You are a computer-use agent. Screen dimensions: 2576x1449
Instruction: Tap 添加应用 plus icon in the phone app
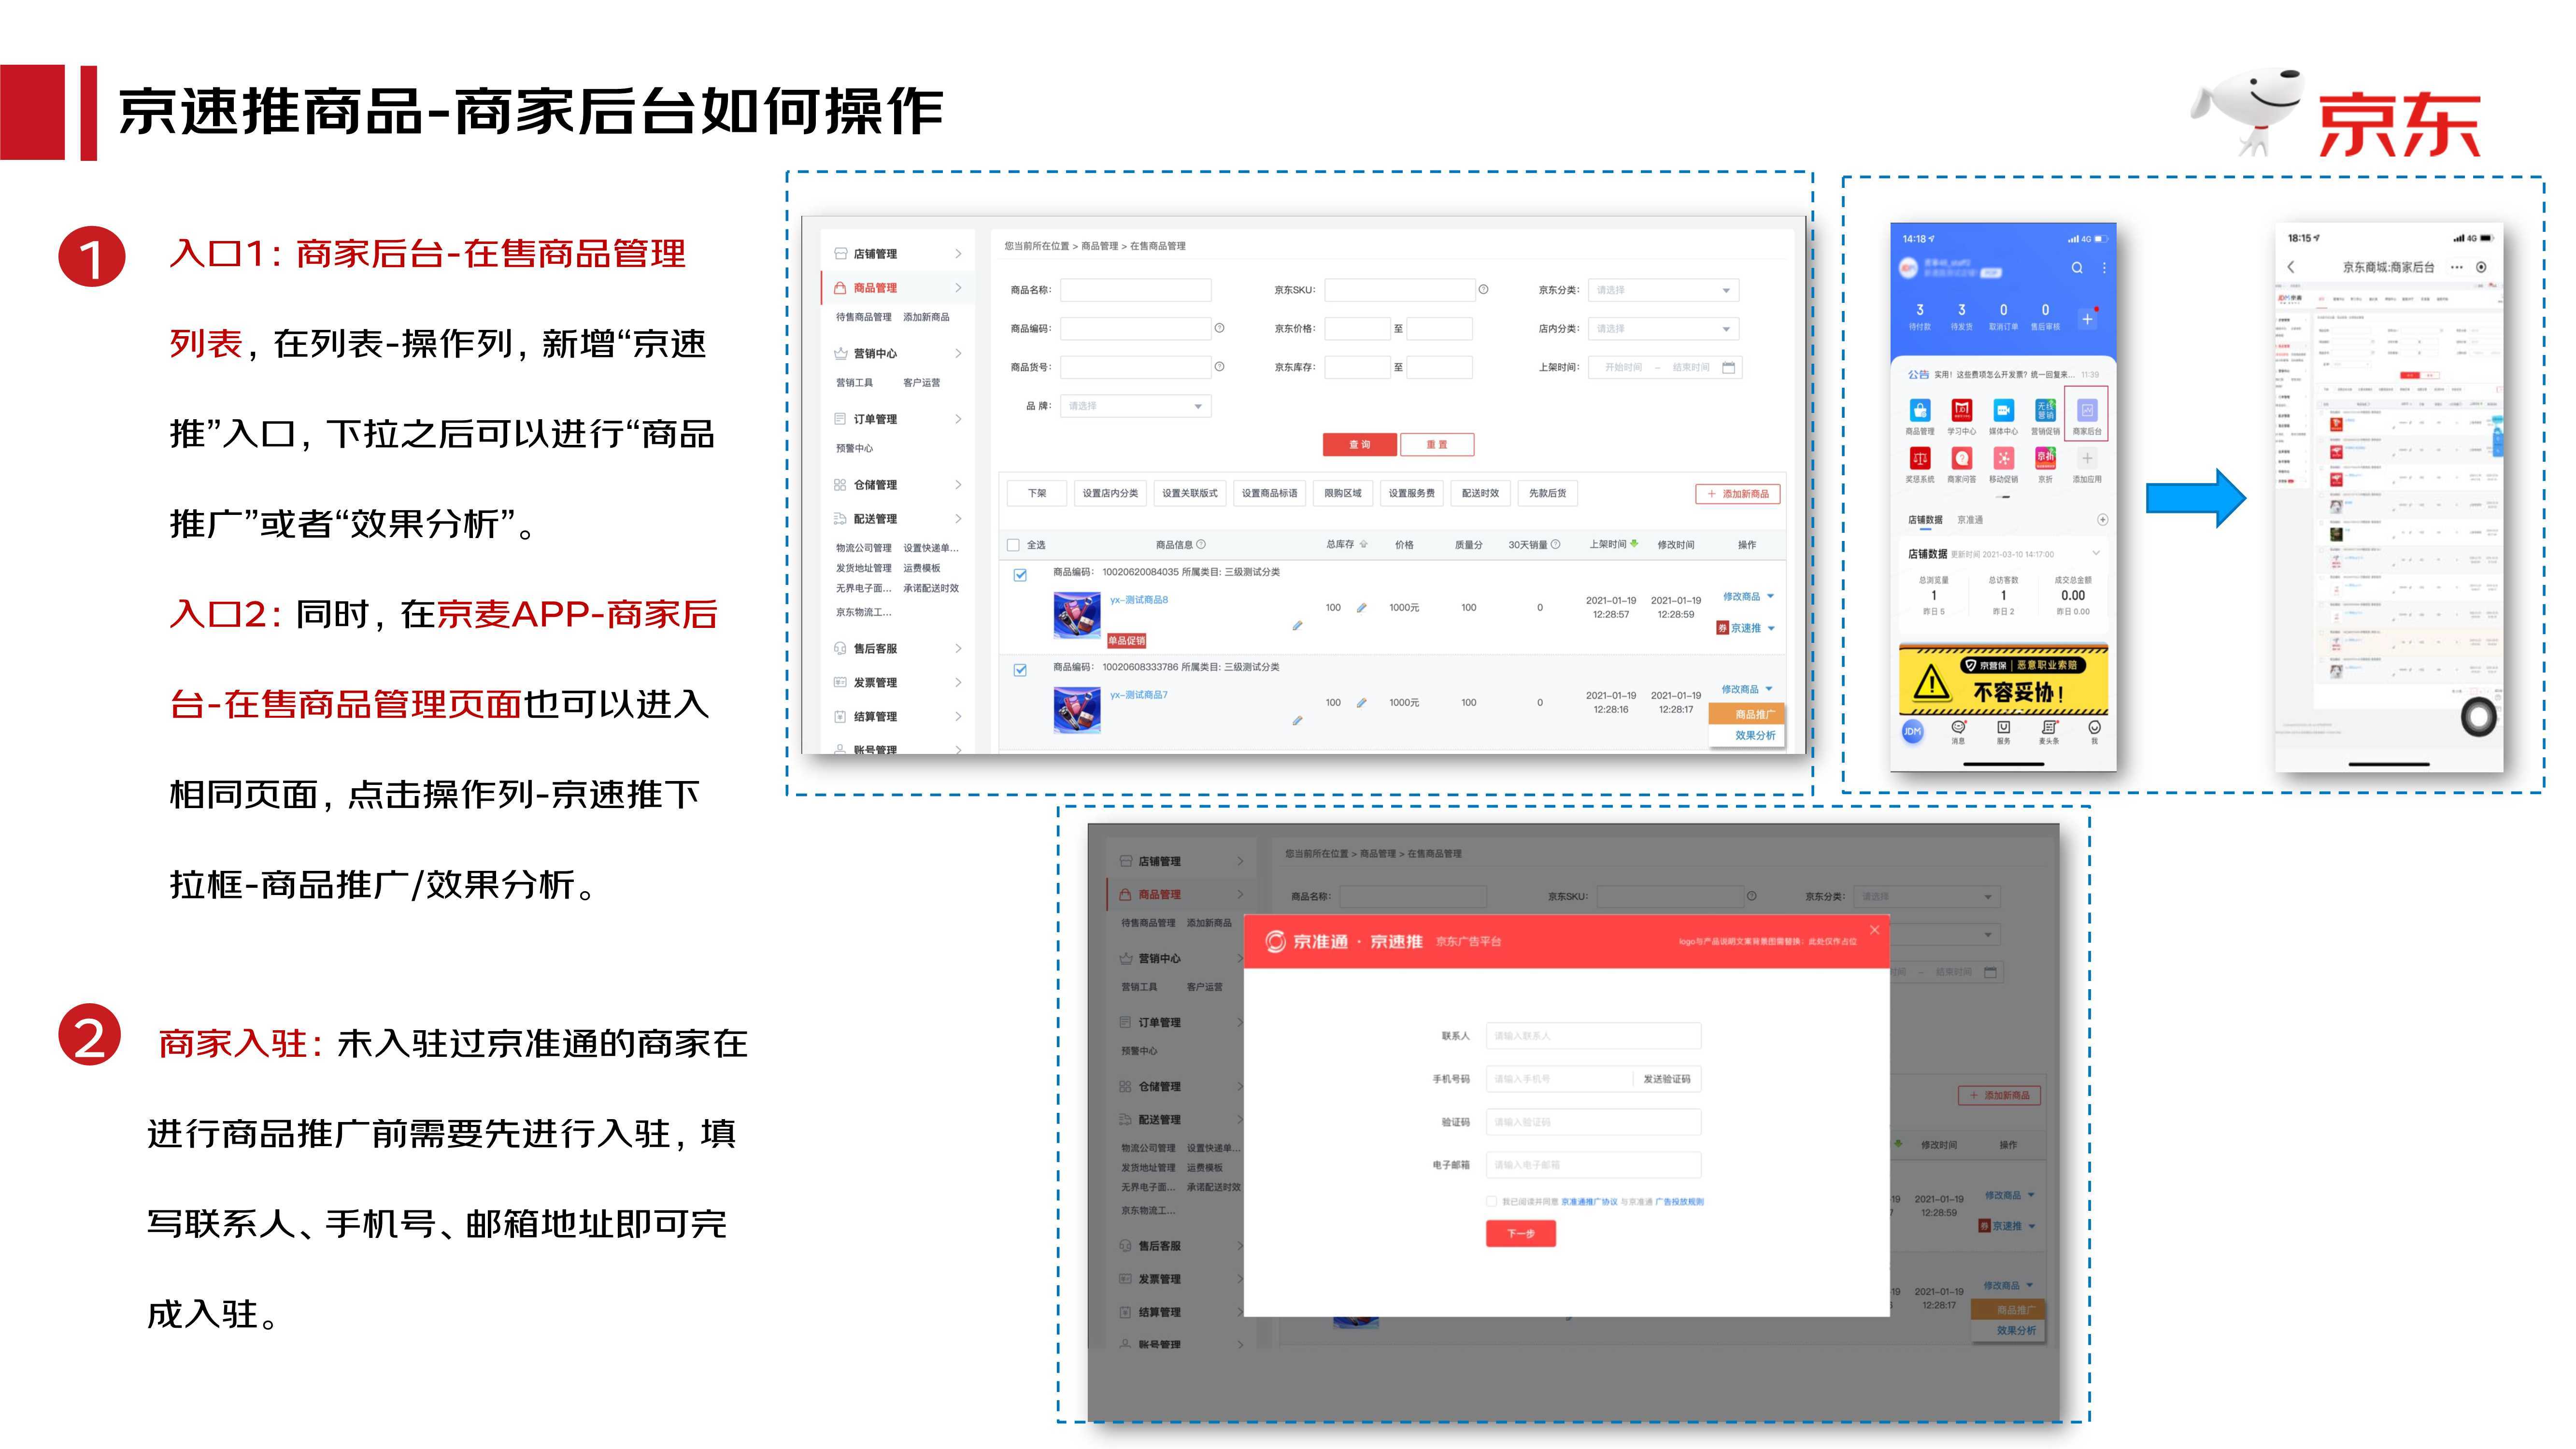point(2087,458)
